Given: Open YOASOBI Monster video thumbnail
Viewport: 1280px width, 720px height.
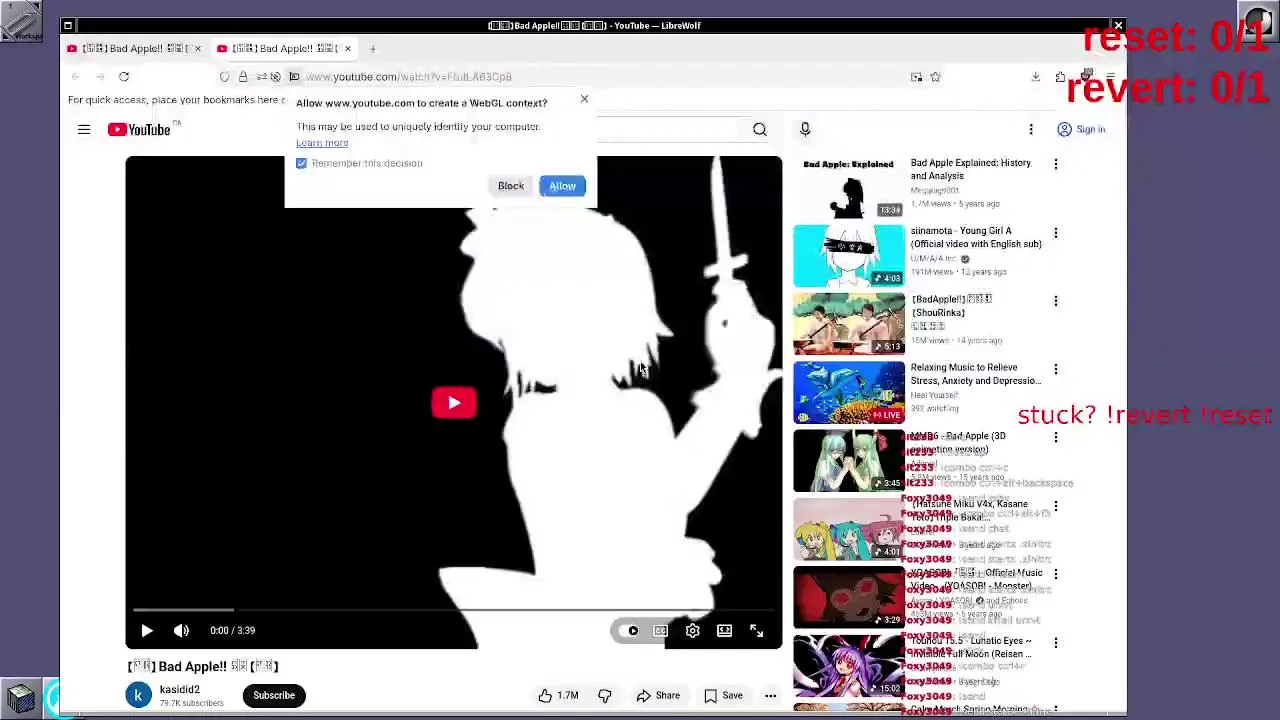Looking at the screenshot, I should click(849, 598).
